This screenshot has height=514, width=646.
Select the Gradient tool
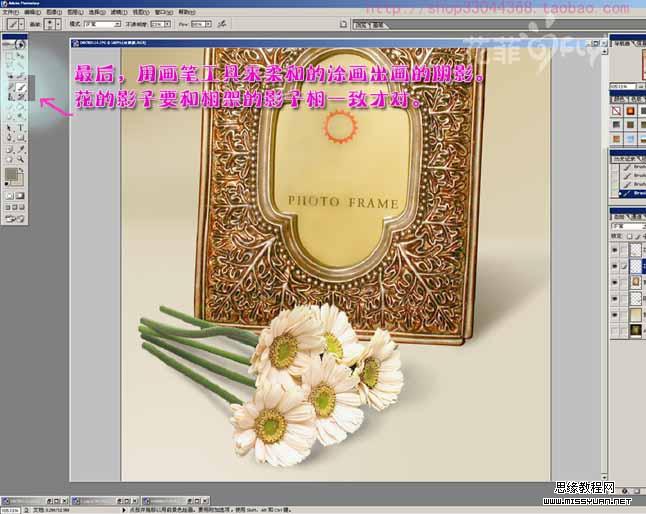point(21,107)
